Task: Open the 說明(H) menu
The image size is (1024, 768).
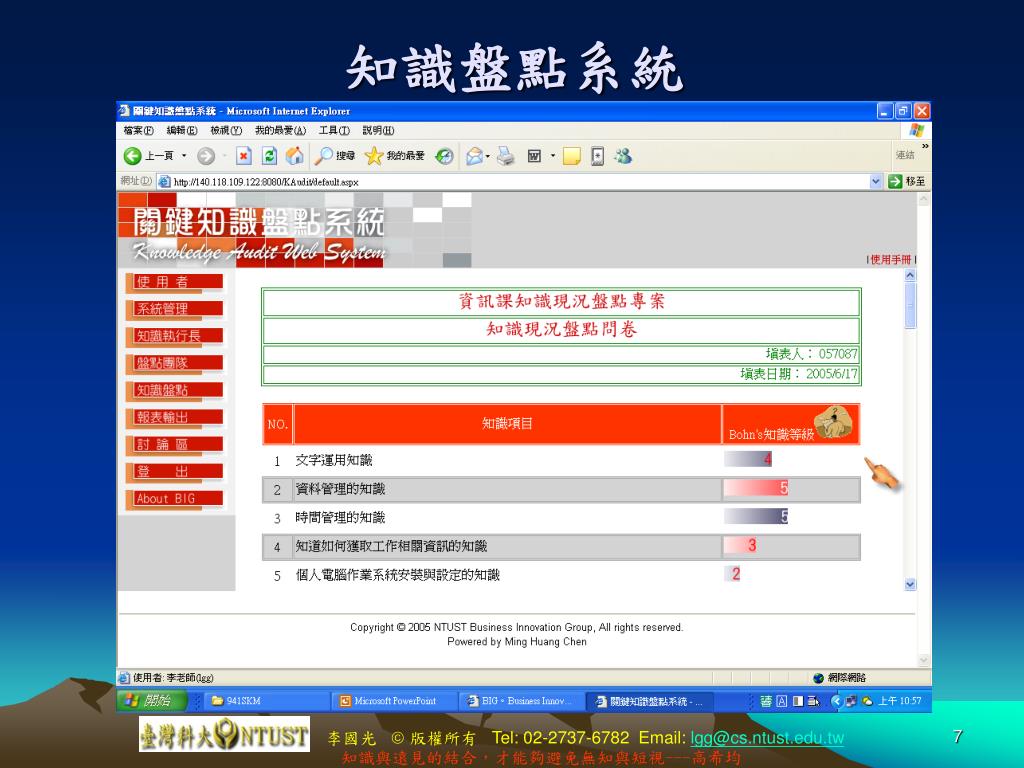Action: pyautogui.click(x=378, y=131)
